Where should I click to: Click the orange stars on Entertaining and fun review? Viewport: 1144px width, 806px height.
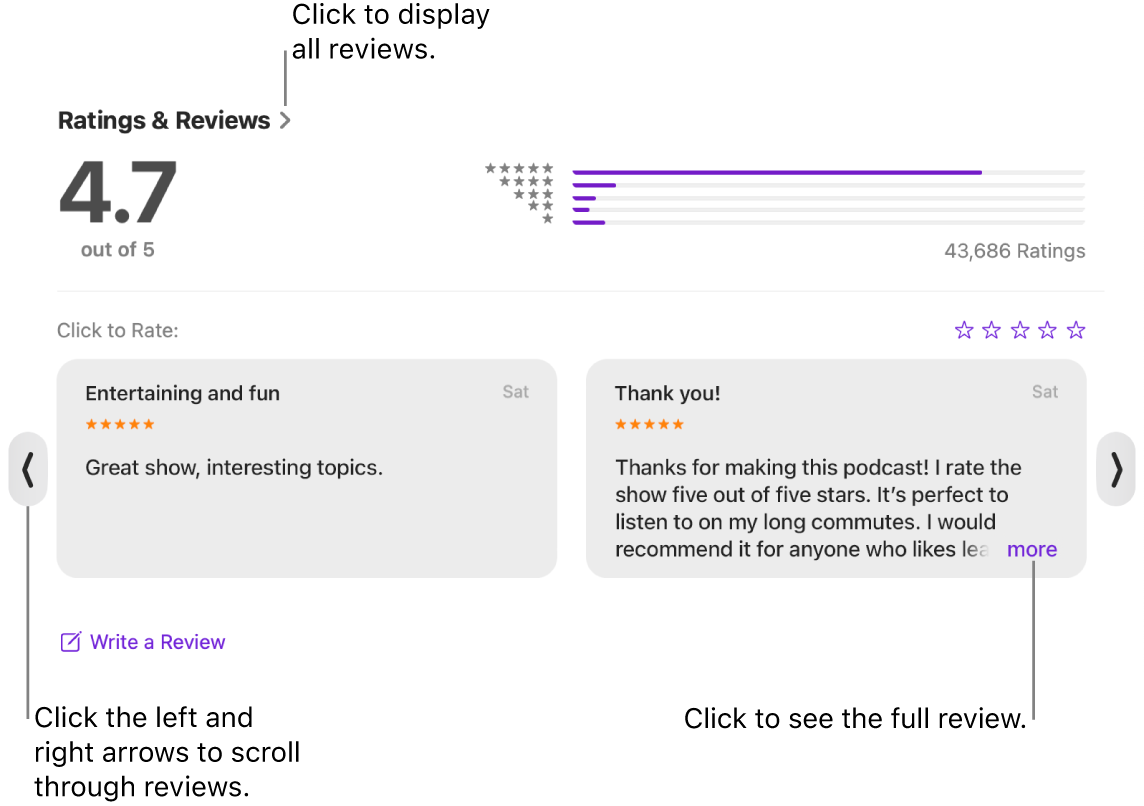pos(119,424)
